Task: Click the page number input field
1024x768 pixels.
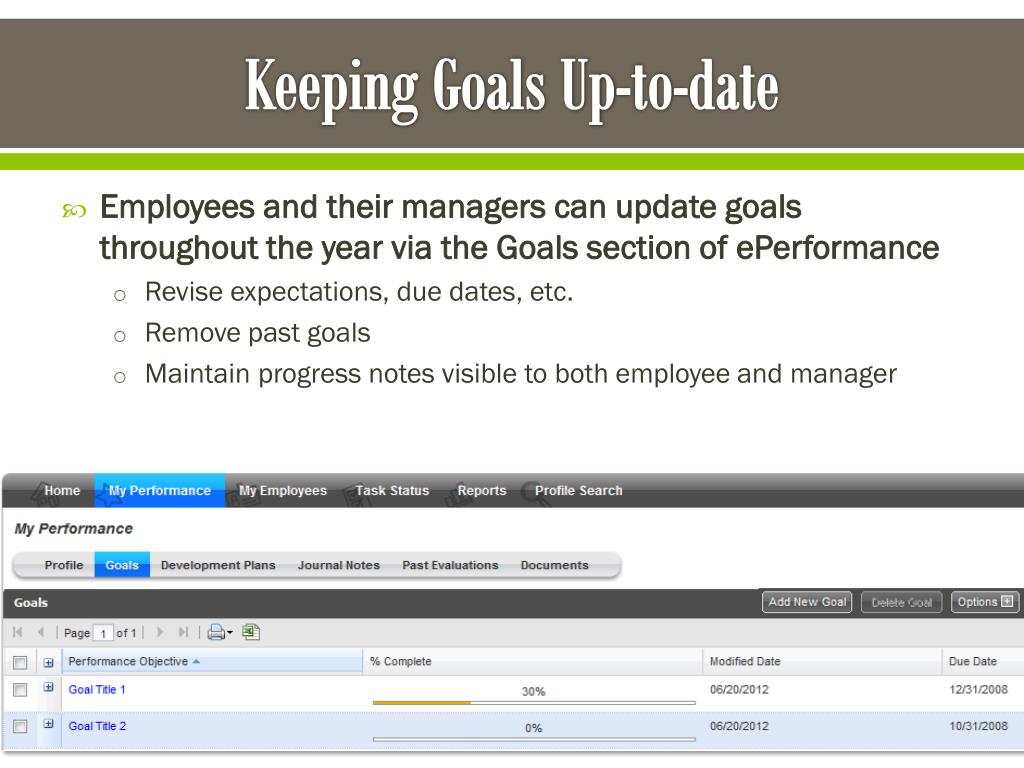Action: coord(103,633)
